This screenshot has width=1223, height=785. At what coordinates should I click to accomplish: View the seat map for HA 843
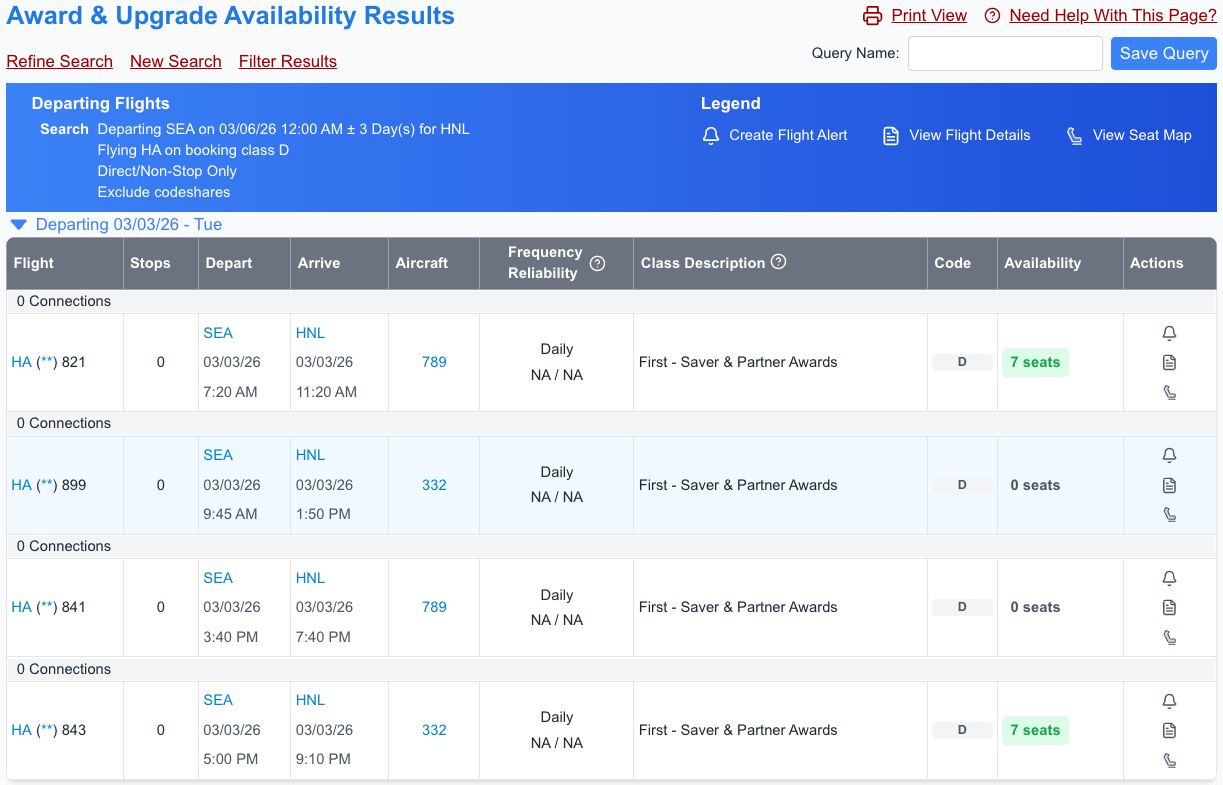coord(1169,760)
